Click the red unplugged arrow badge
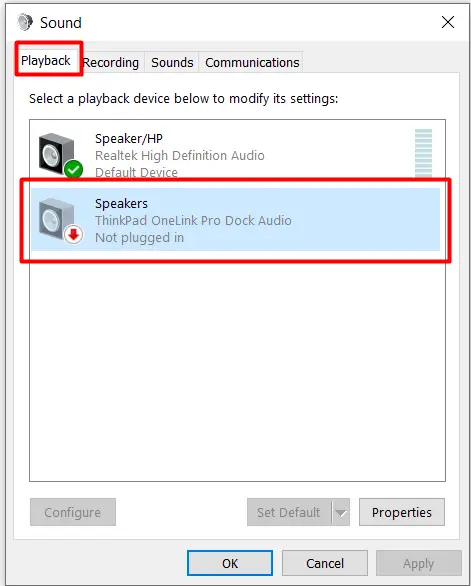Screen dimensions: 471x586 coord(74,235)
